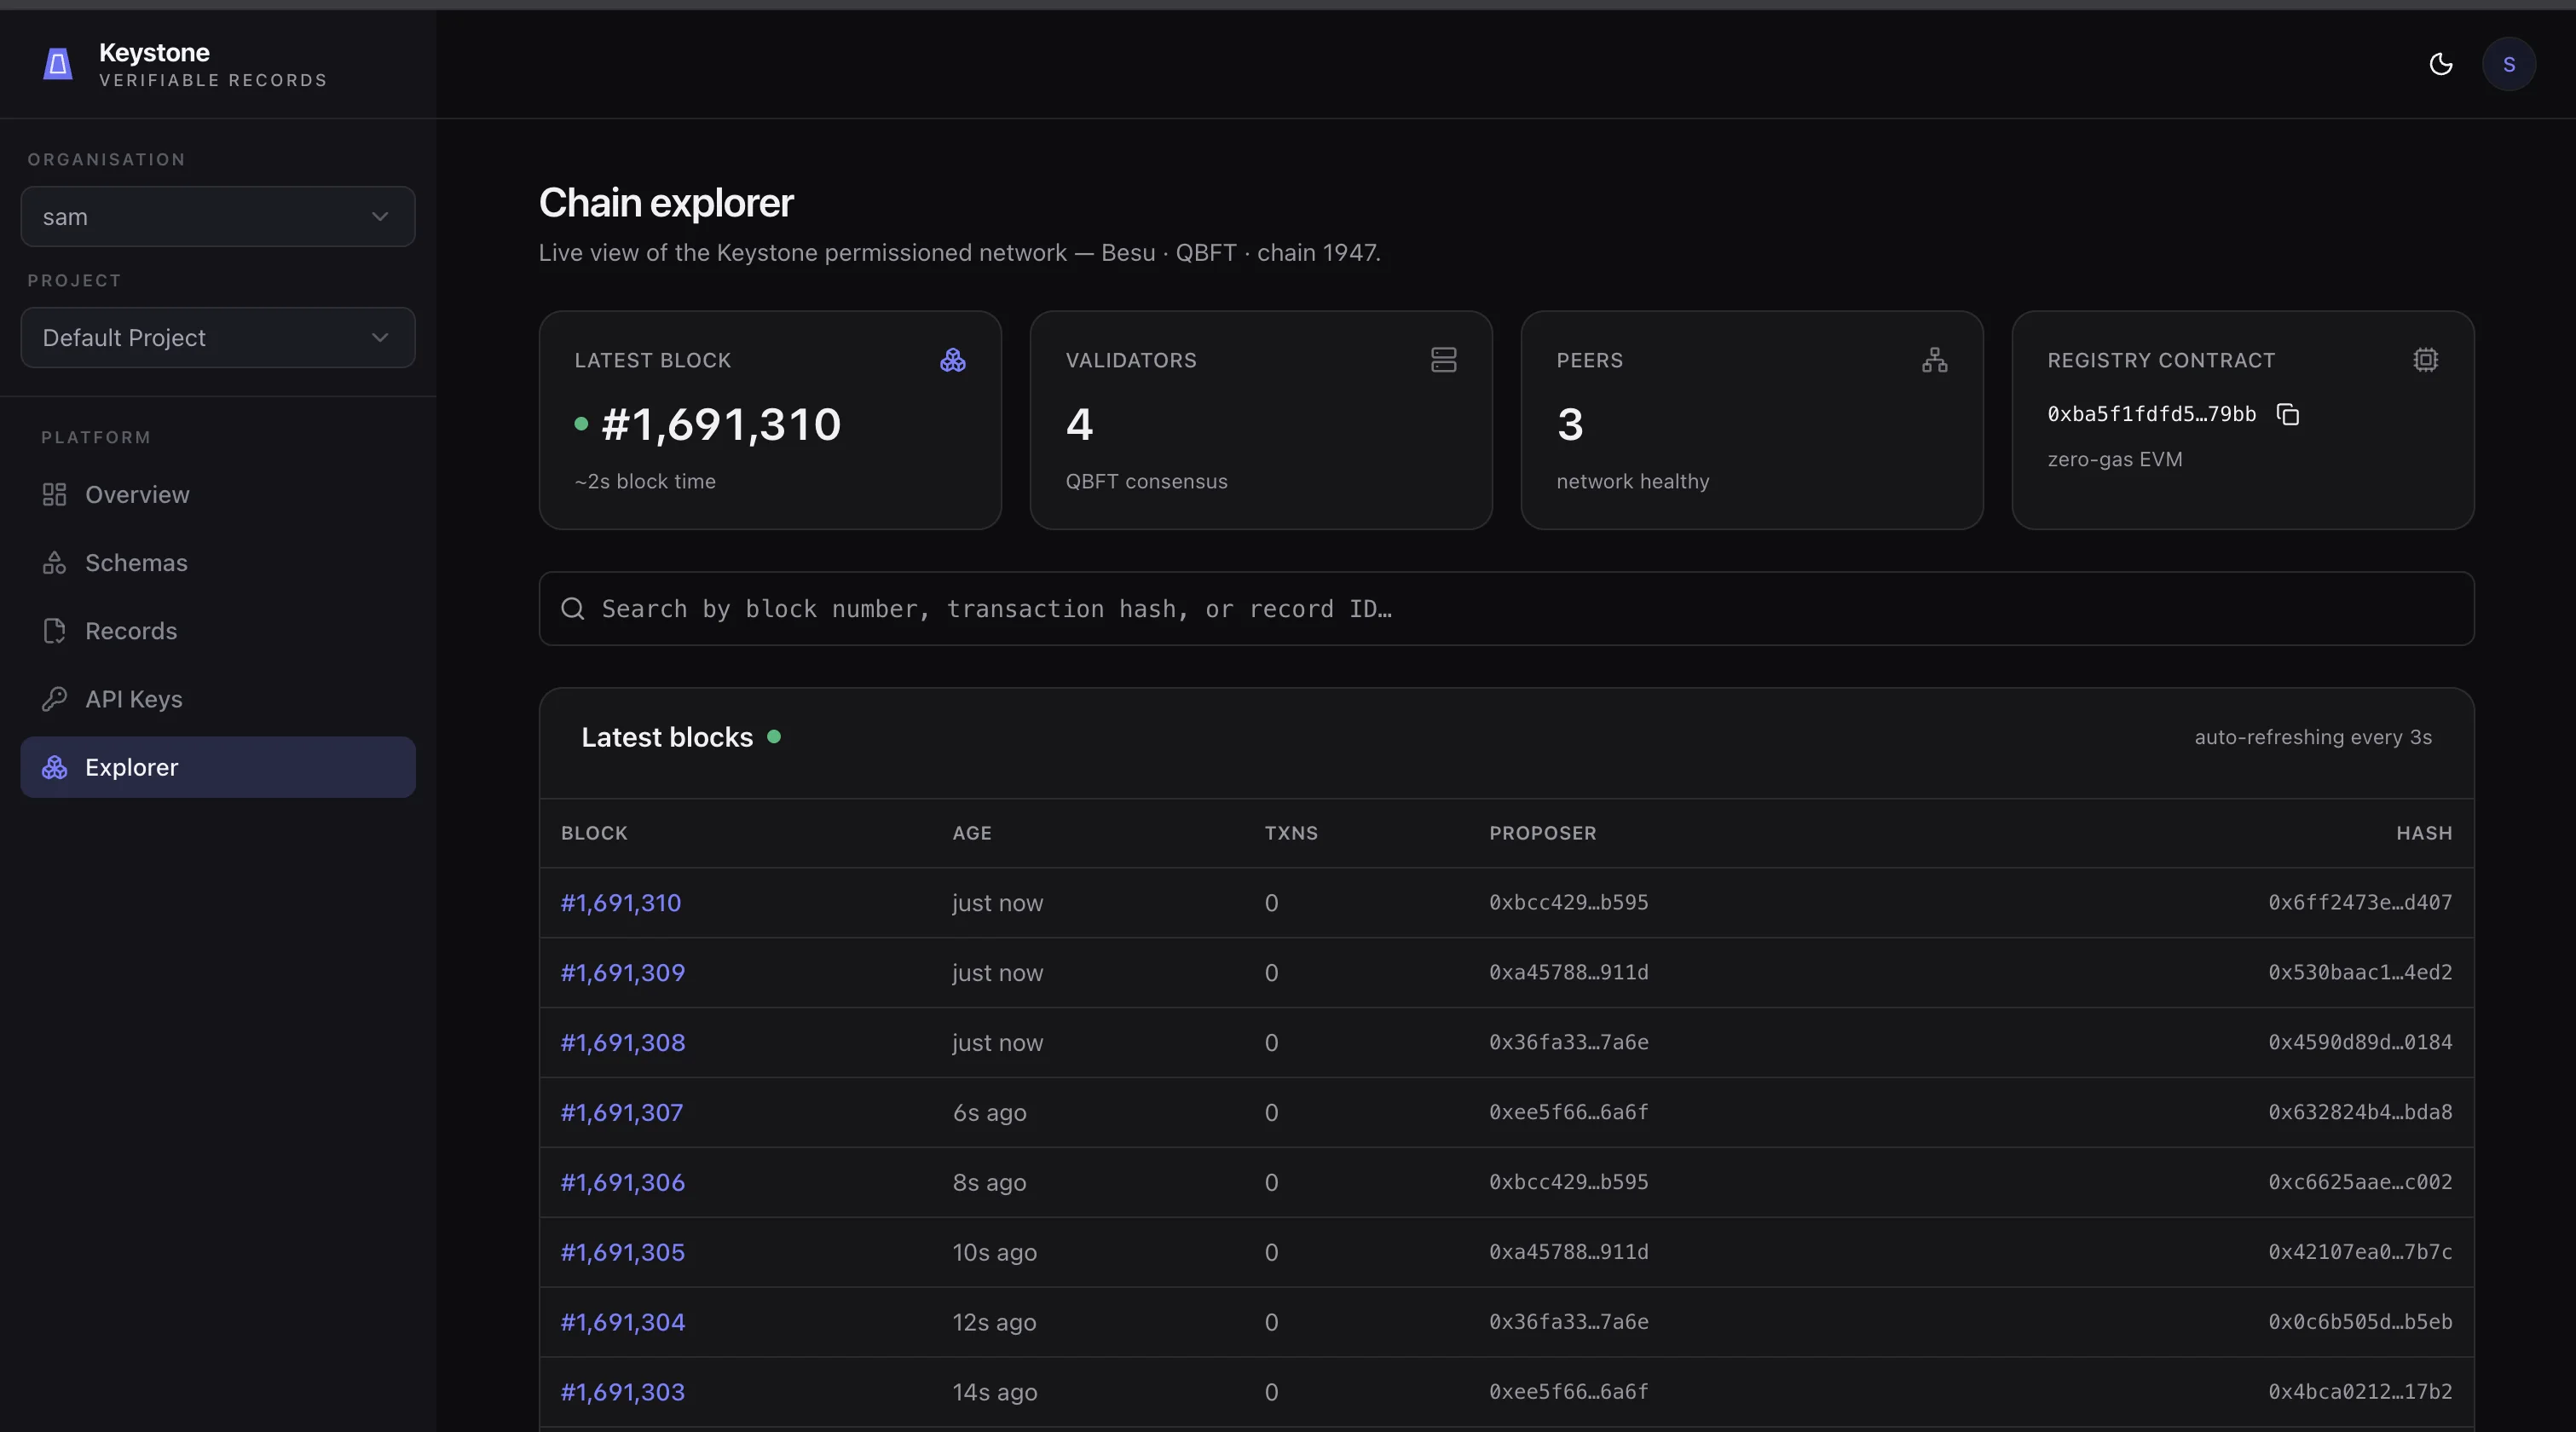Click the Registry Contract chip icon
Viewport: 2576px width, 1432px height.
pyautogui.click(x=2425, y=360)
